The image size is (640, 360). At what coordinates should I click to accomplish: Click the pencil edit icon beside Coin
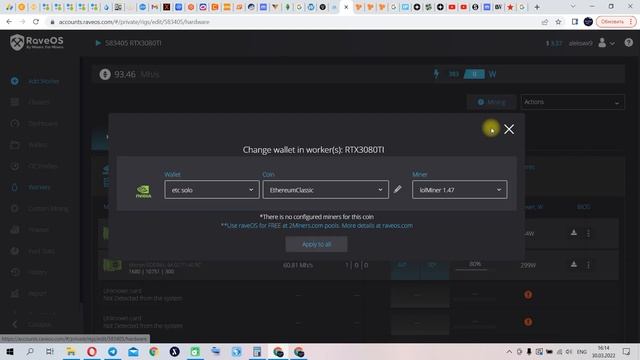(x=398, y=189)
